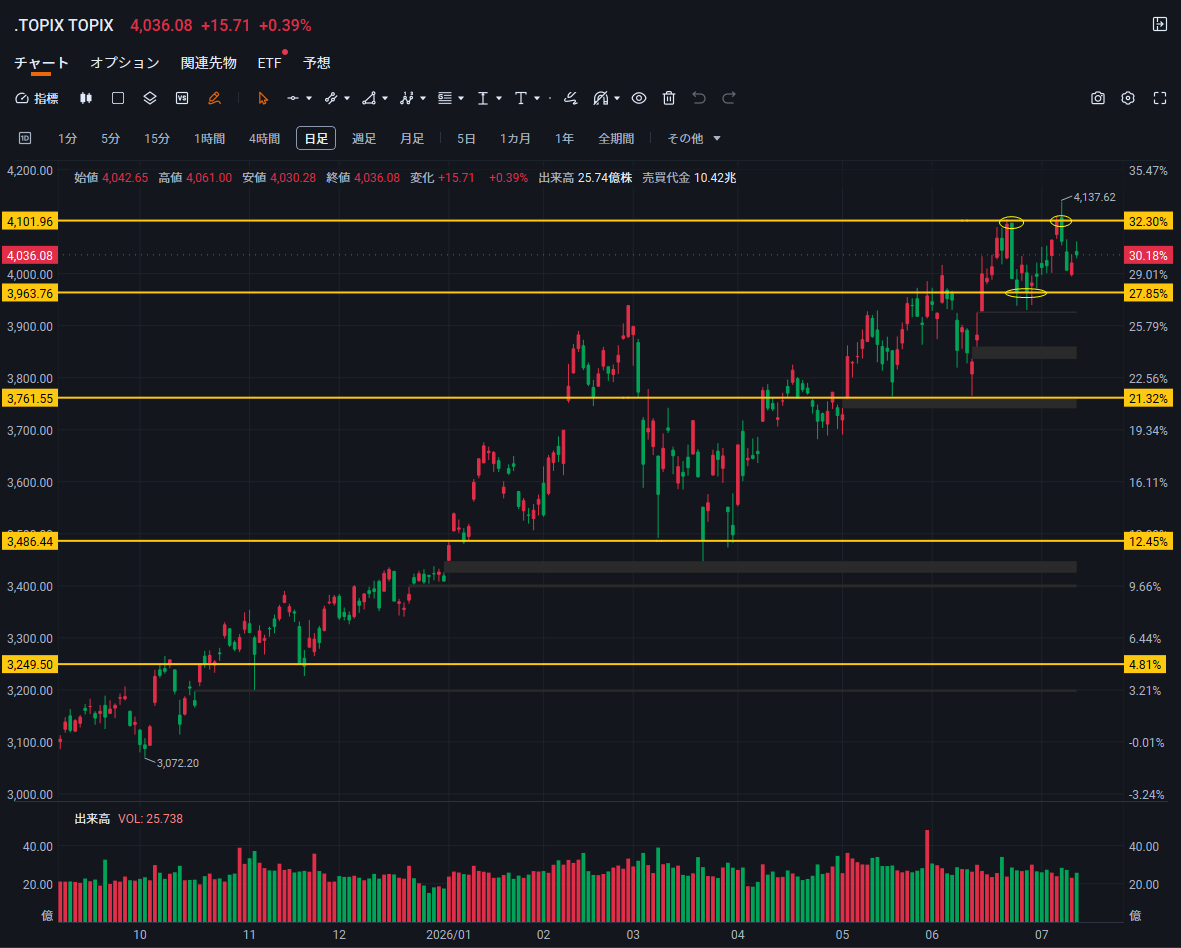Image resolution: width=1181 pixels, height=948 pixels.
Task: Select the horizontal line drawing tool
Action: 293,99
